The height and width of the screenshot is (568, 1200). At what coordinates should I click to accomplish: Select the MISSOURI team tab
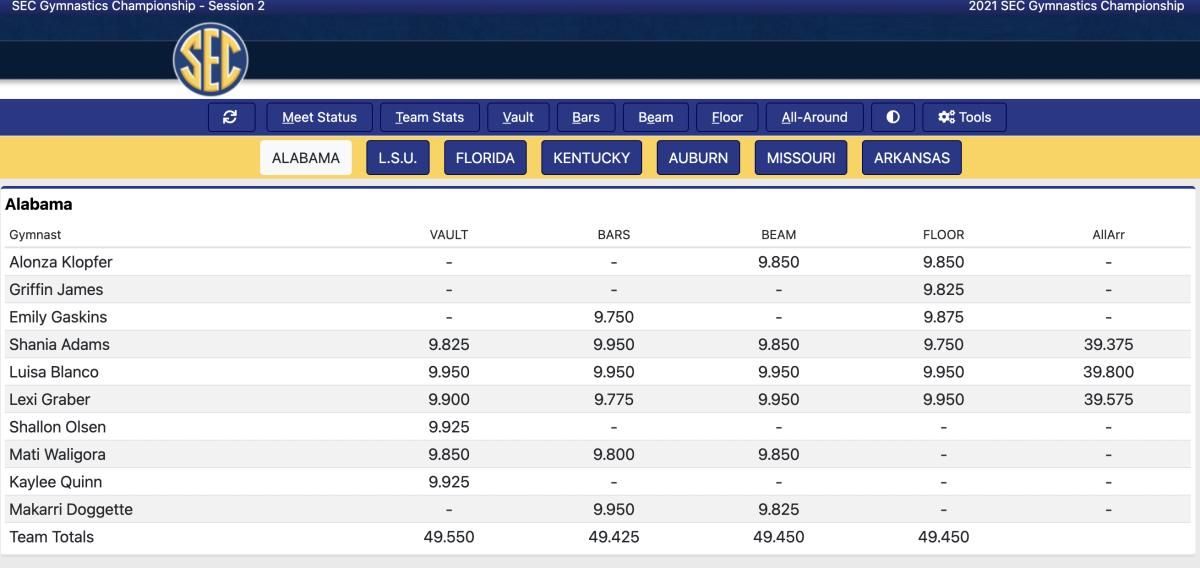point(801,157)
